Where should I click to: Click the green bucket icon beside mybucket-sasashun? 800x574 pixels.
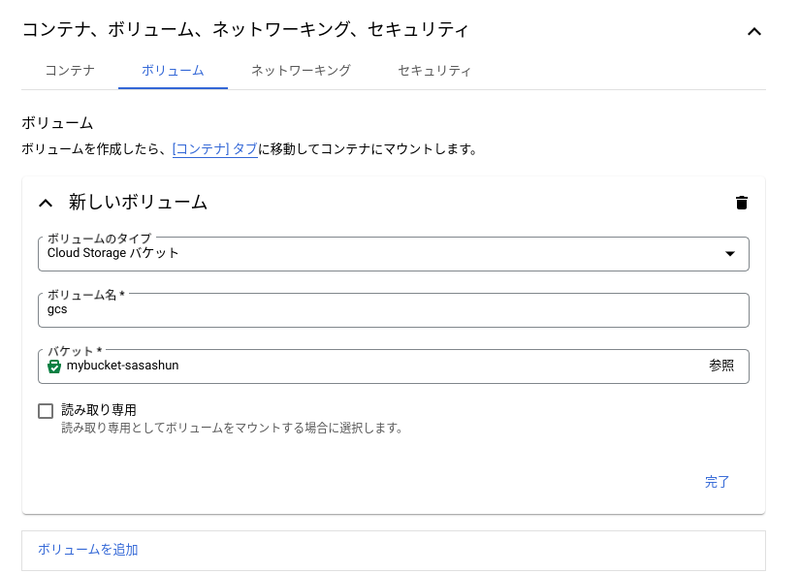(54, 366)
